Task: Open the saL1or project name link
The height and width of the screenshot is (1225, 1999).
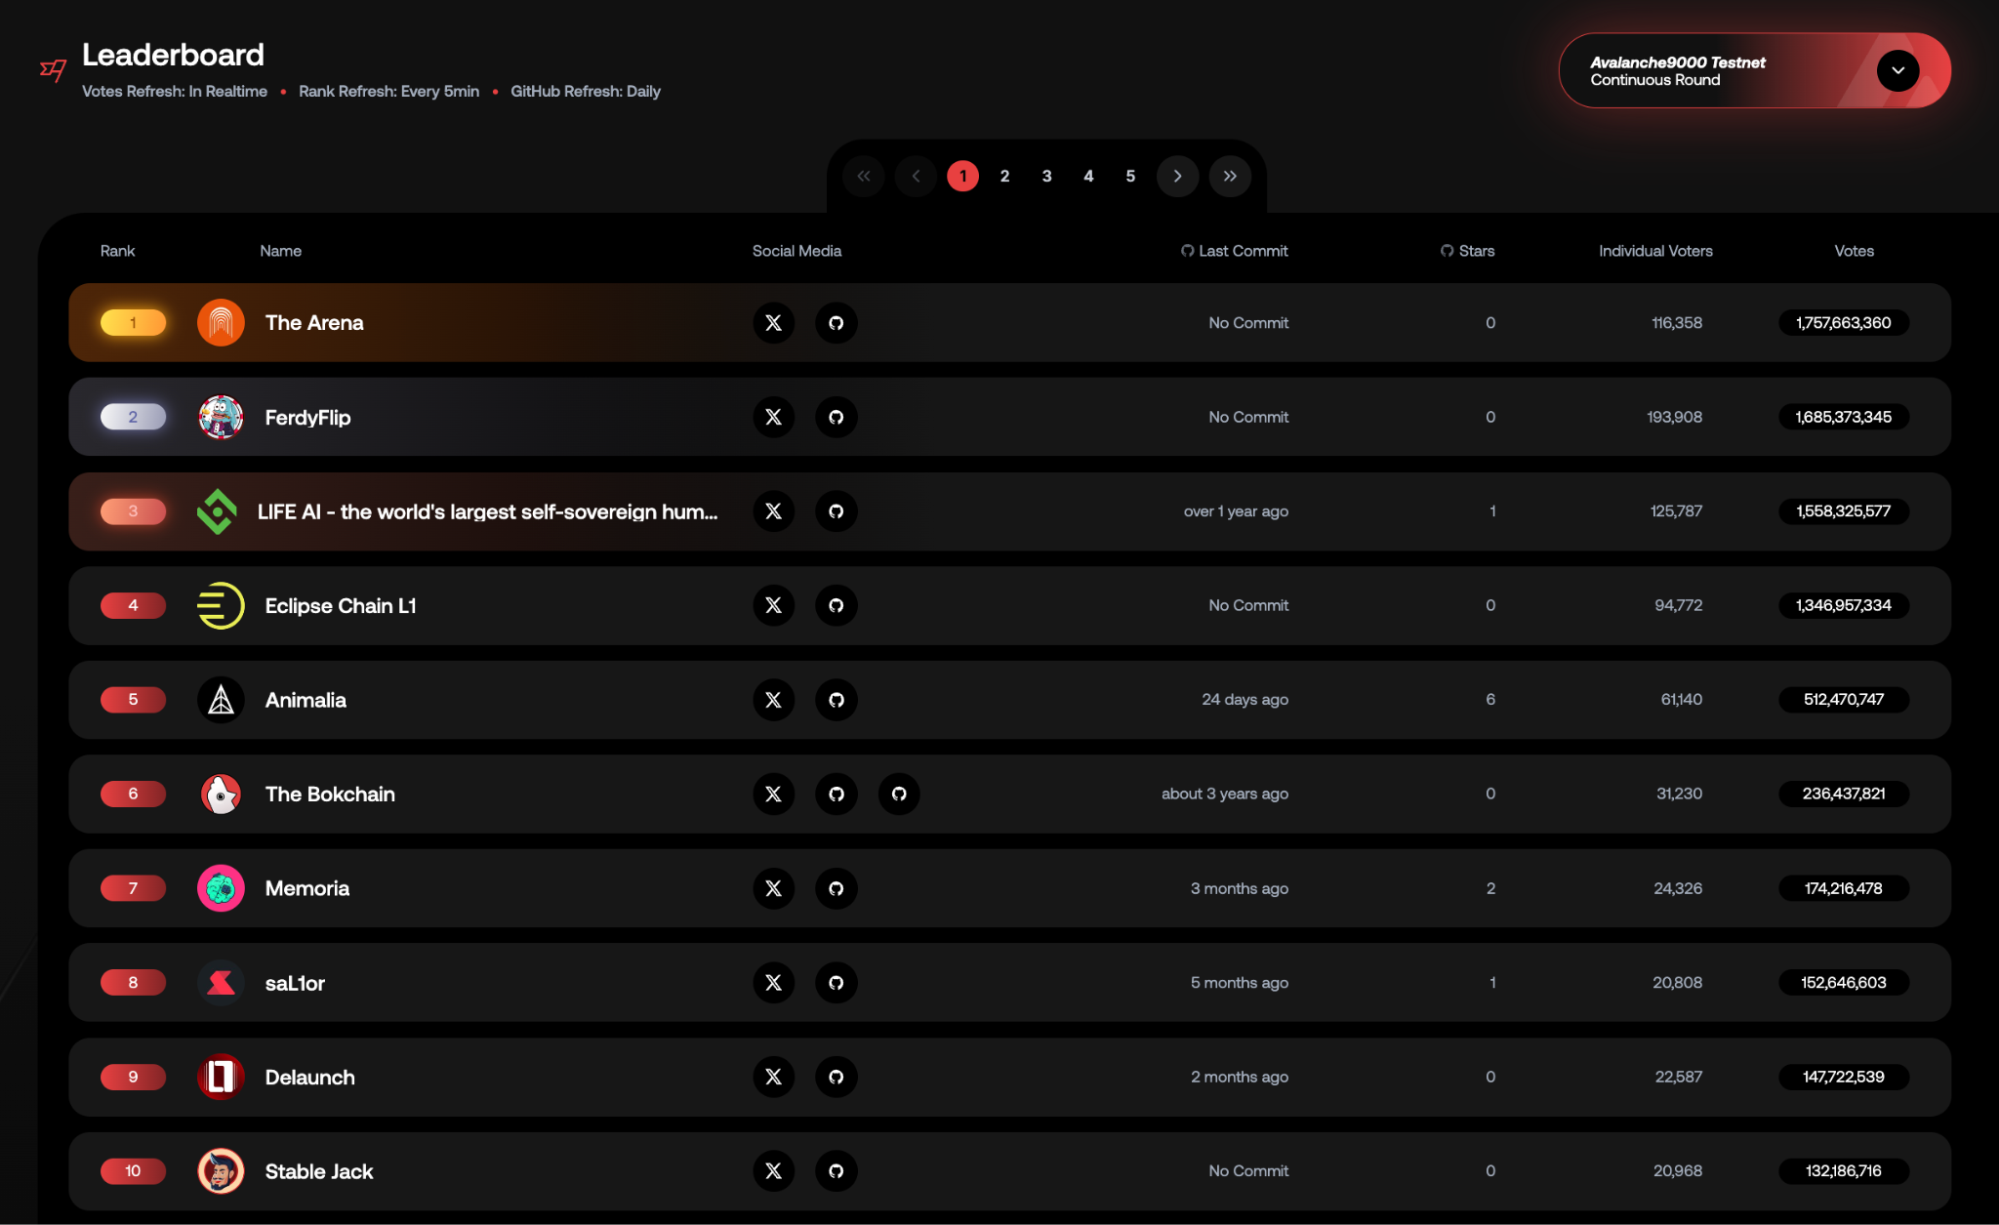Action: (294, 983)
